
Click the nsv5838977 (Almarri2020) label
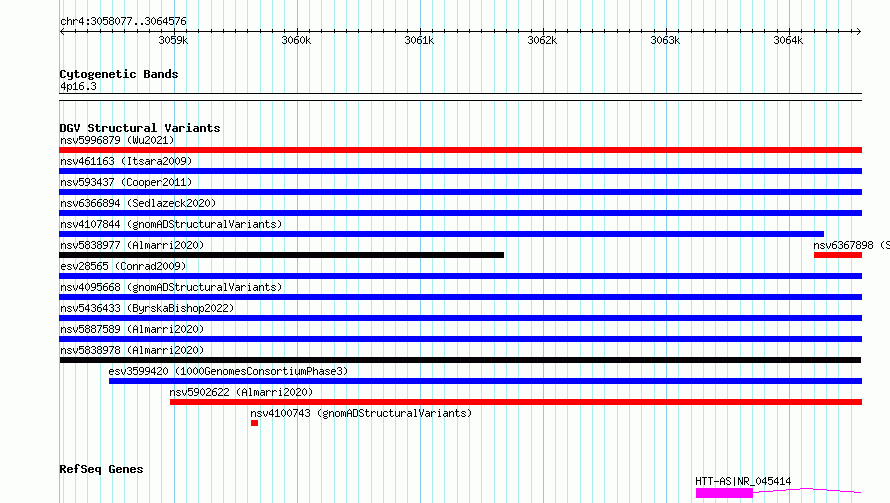(x=132, y=245)
